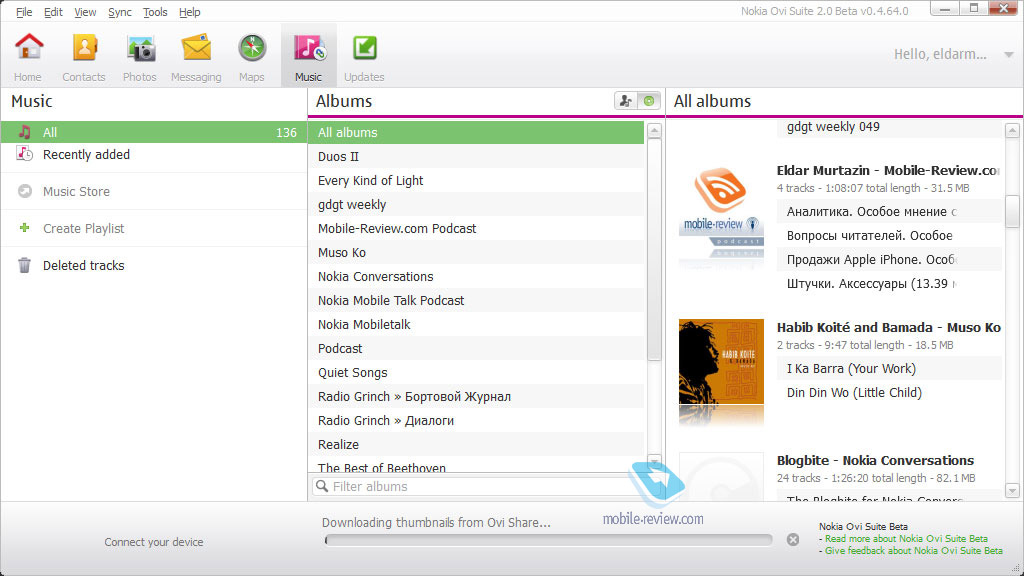
Task: Select the 'Nokia Mobiletalk' album
Action: click(476, 325)
